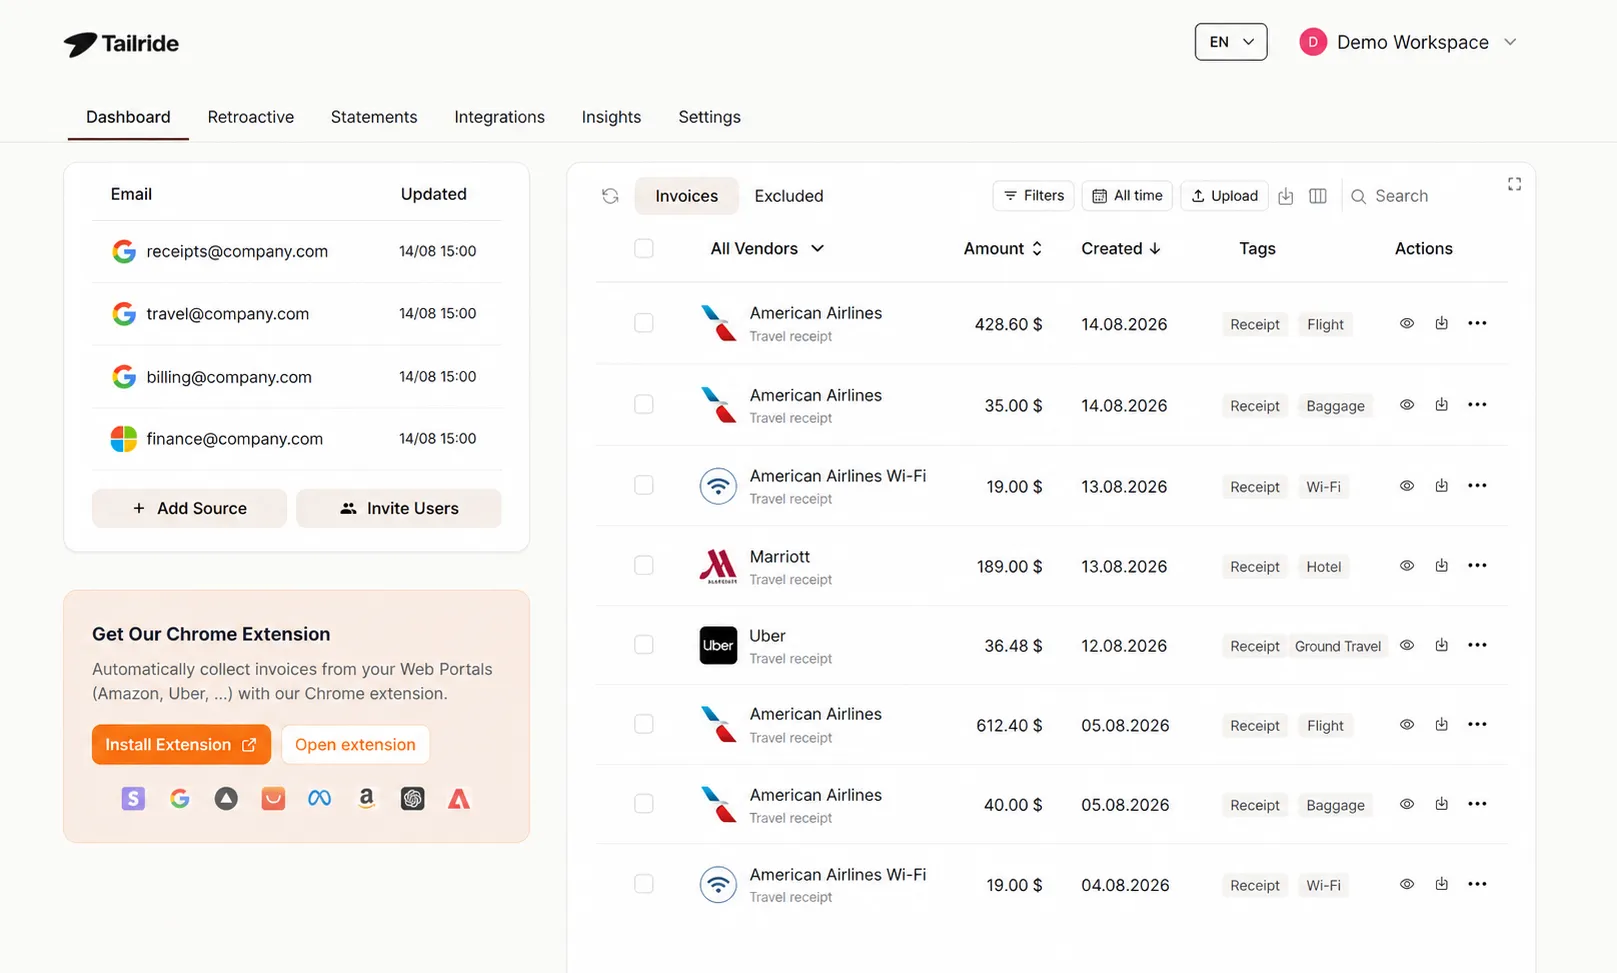Viewport: 1617px width, 973px height.
Task: Click the Microsoft icon for finance@company.com
Action: [123, 439]
